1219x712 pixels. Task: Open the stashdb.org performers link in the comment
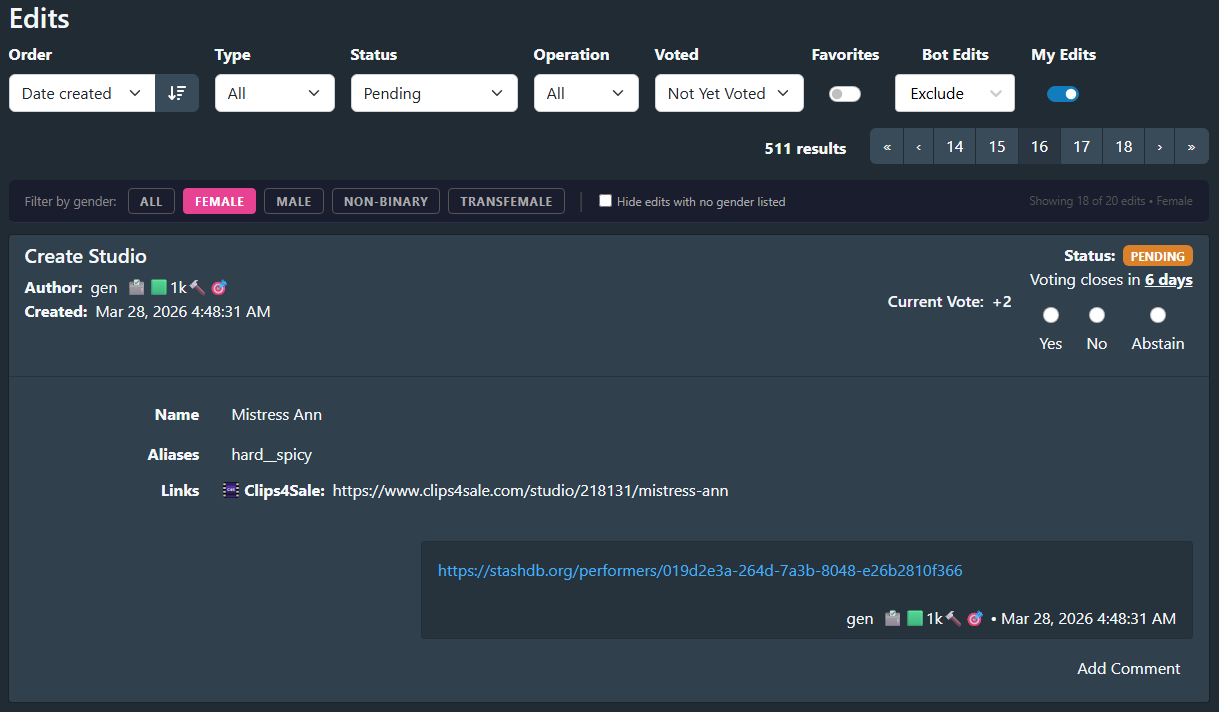(x=700, y=571)
